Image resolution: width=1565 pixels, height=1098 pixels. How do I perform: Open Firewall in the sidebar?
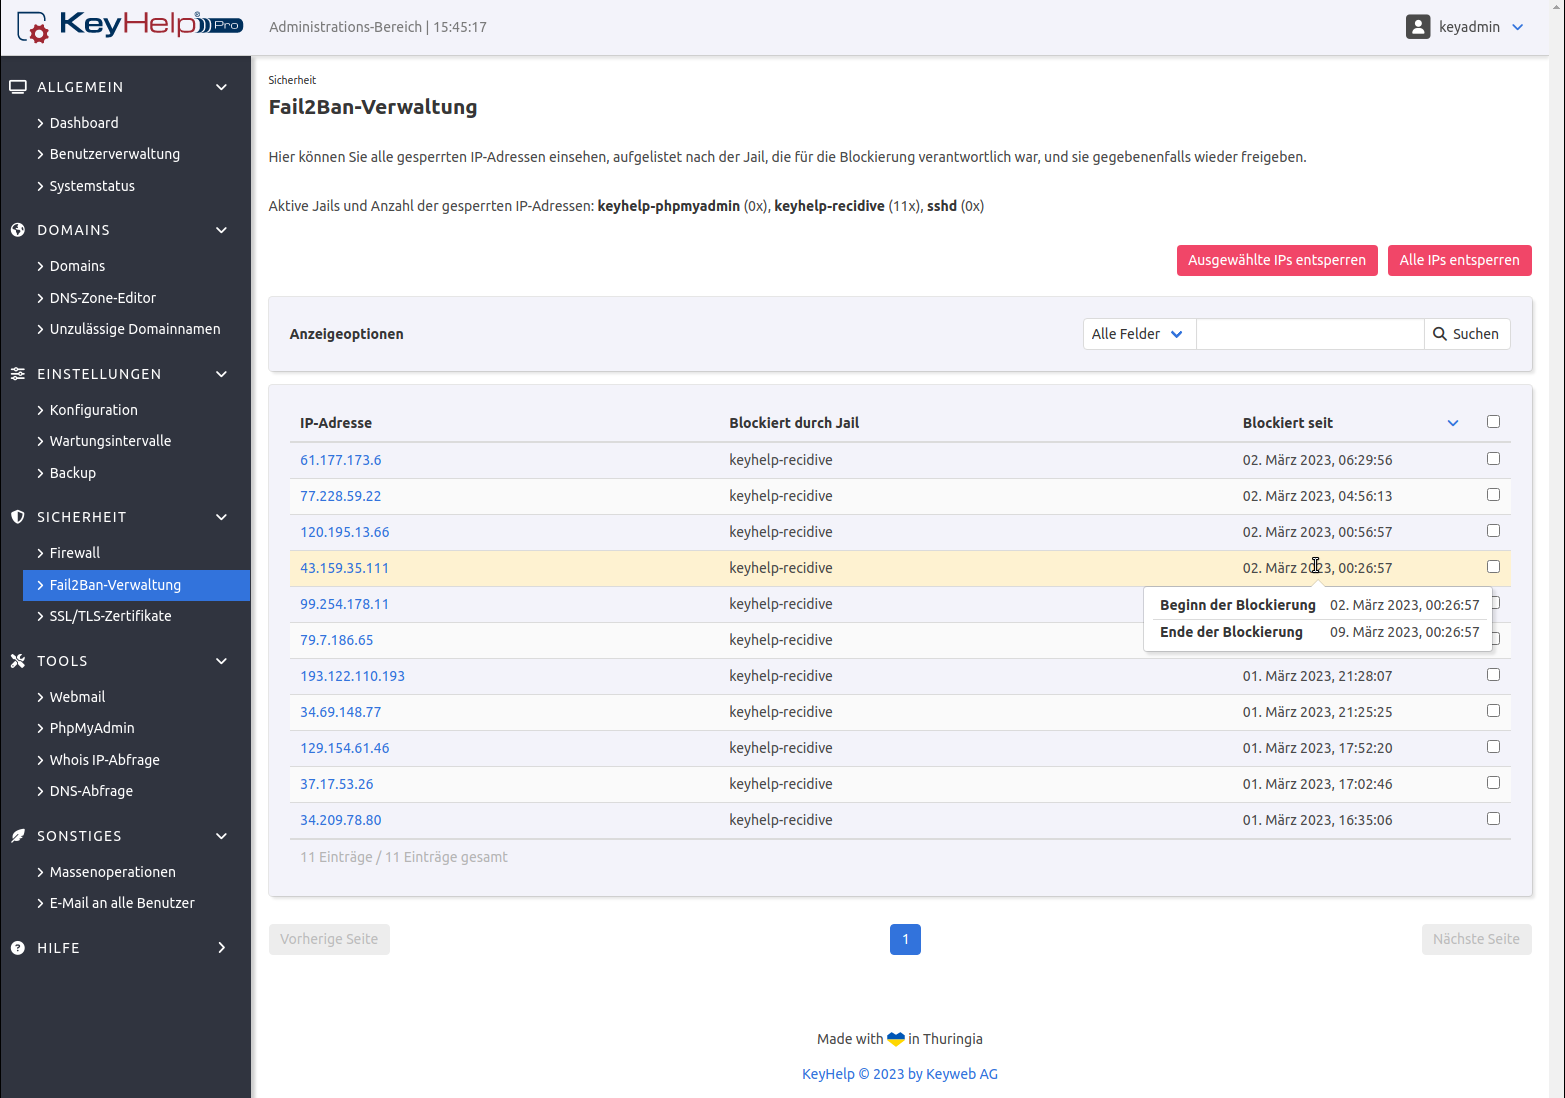tap(75, 553)
